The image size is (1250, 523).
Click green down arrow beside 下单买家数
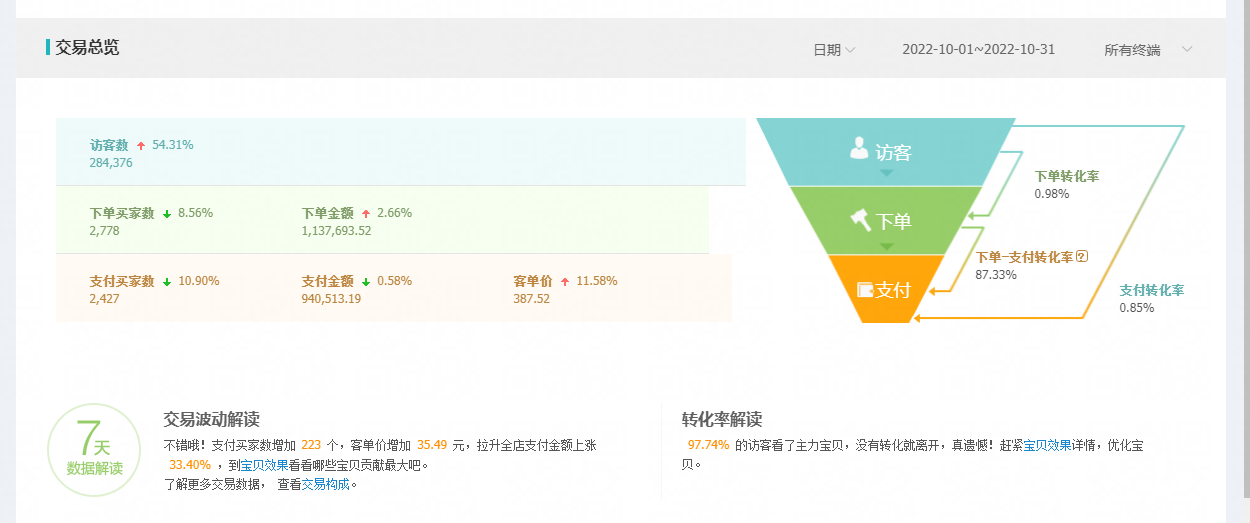pos(166,214)
